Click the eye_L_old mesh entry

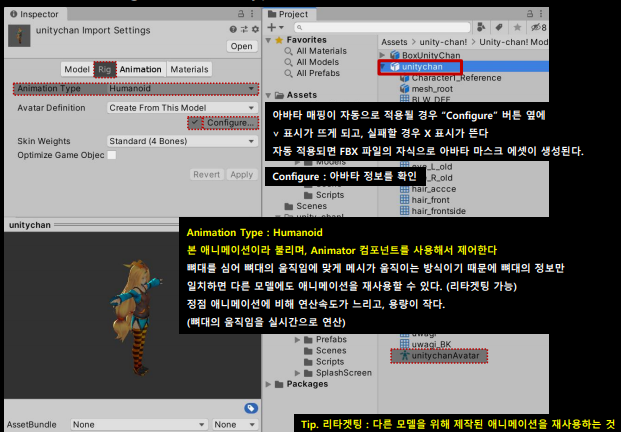coord(431,167)
